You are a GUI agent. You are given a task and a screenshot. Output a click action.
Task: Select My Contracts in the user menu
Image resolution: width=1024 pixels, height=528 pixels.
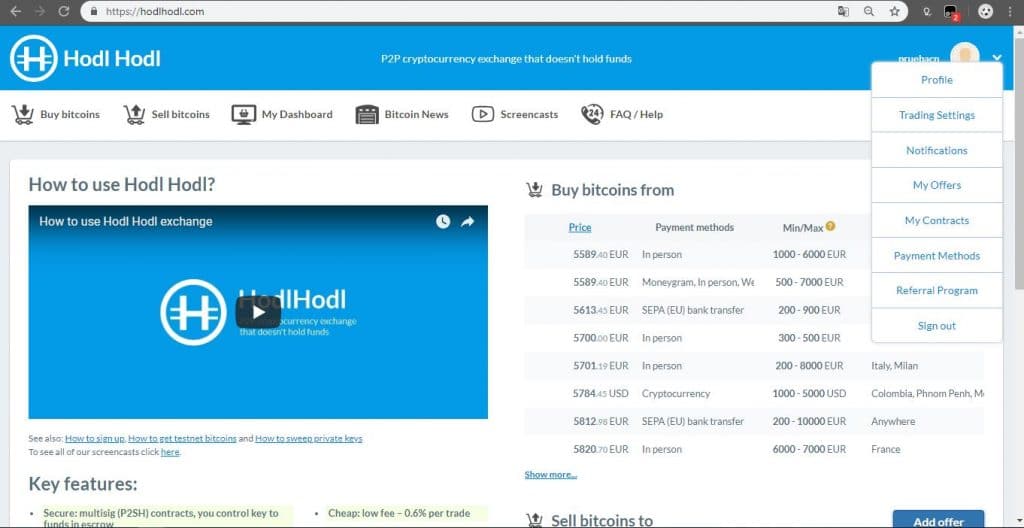point(936,220)
